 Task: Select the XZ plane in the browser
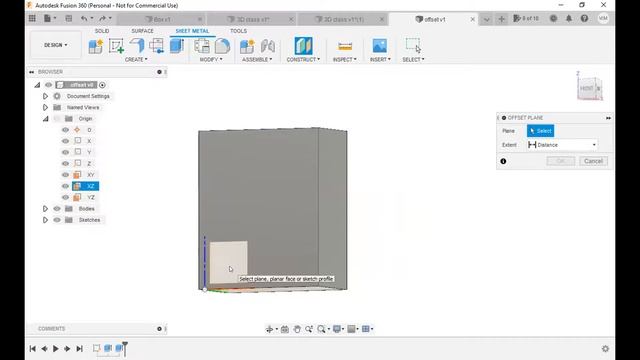click(x=86, y=186)
